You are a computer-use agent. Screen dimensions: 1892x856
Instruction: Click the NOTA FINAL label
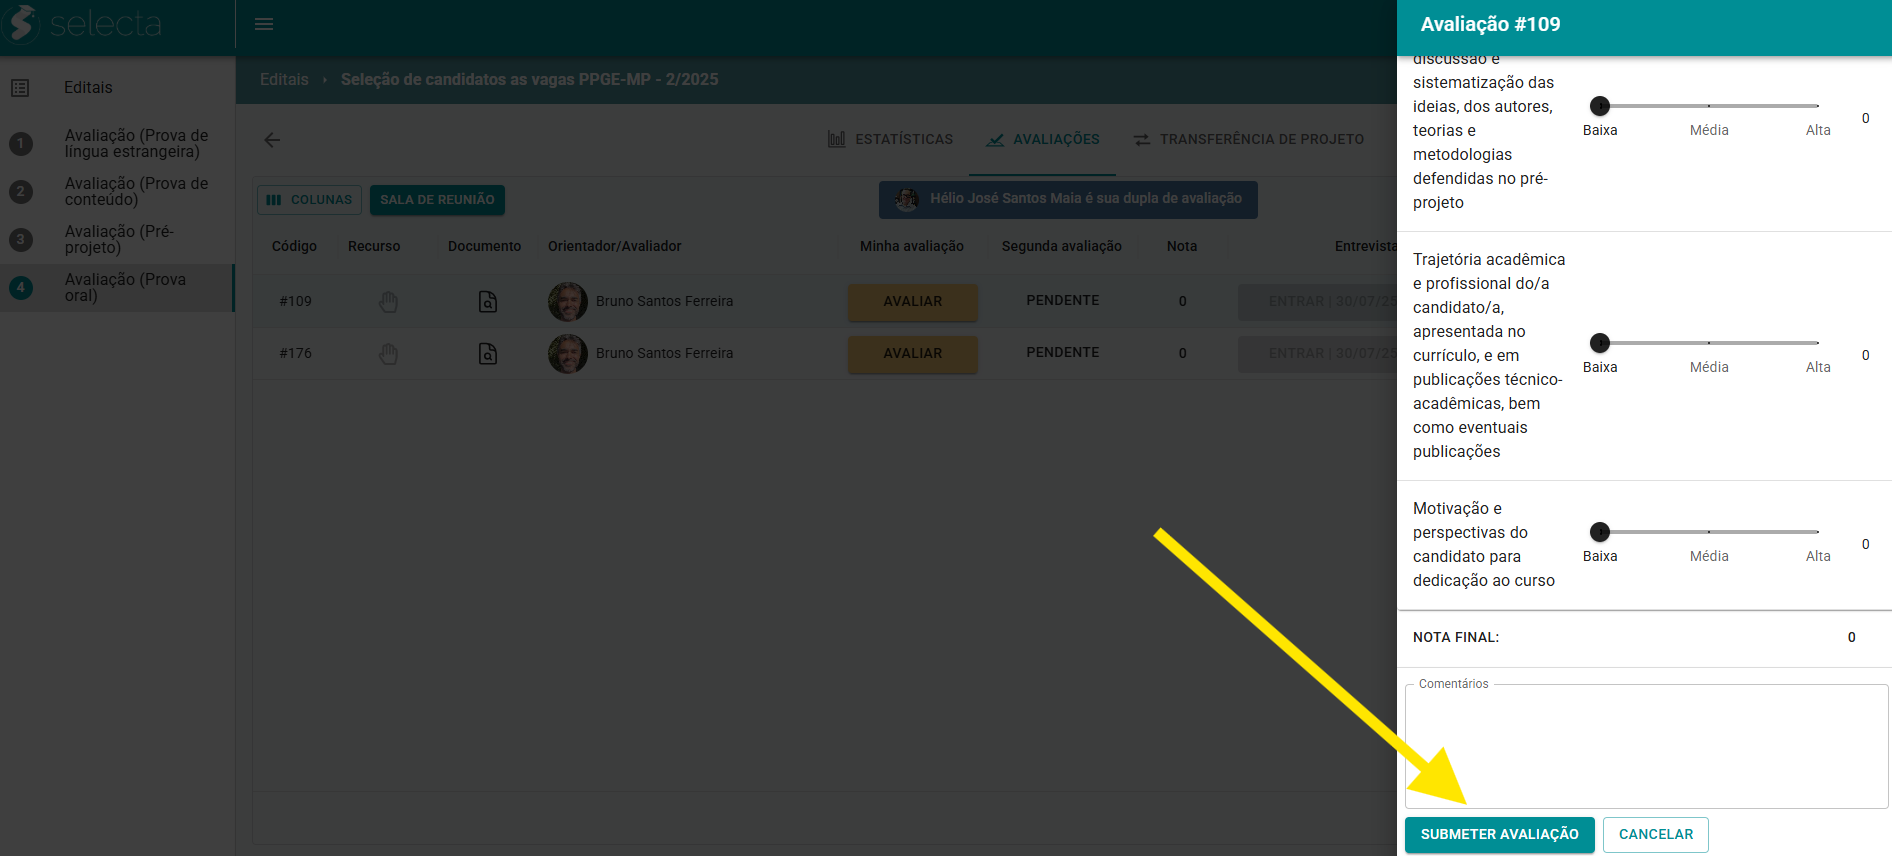click(1456, 638)
